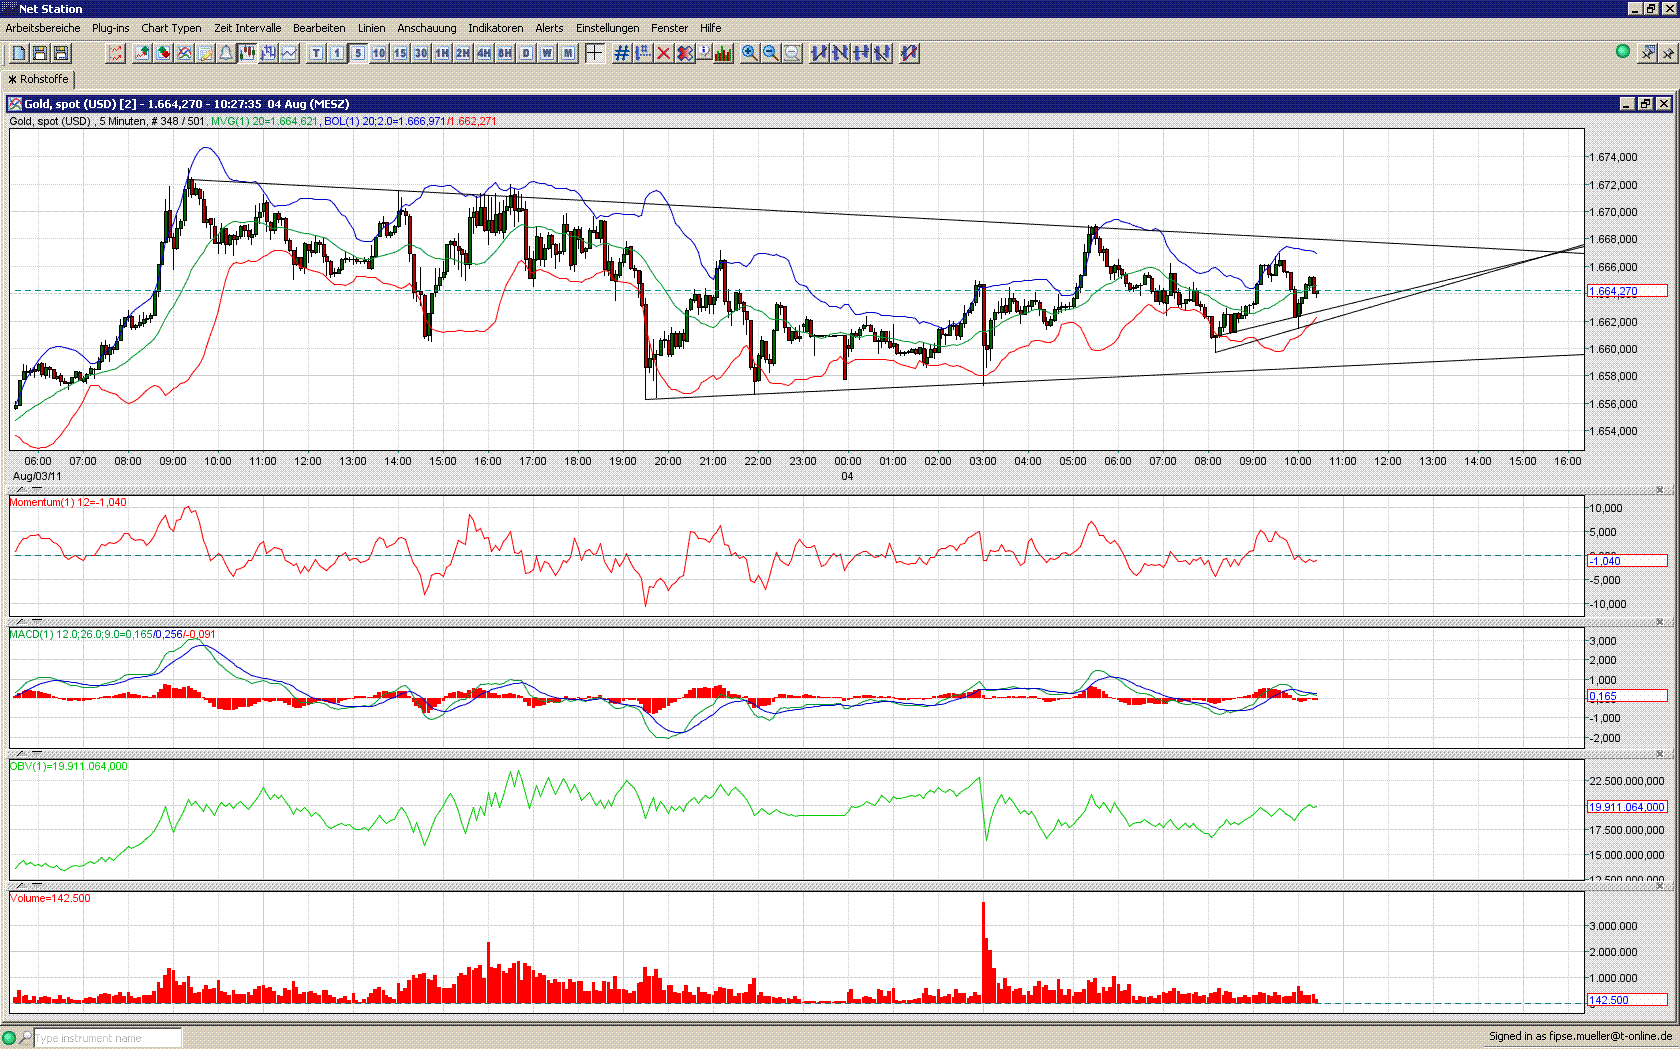
Task: Close the MACD indicator panel
Action: [1660, 622]
